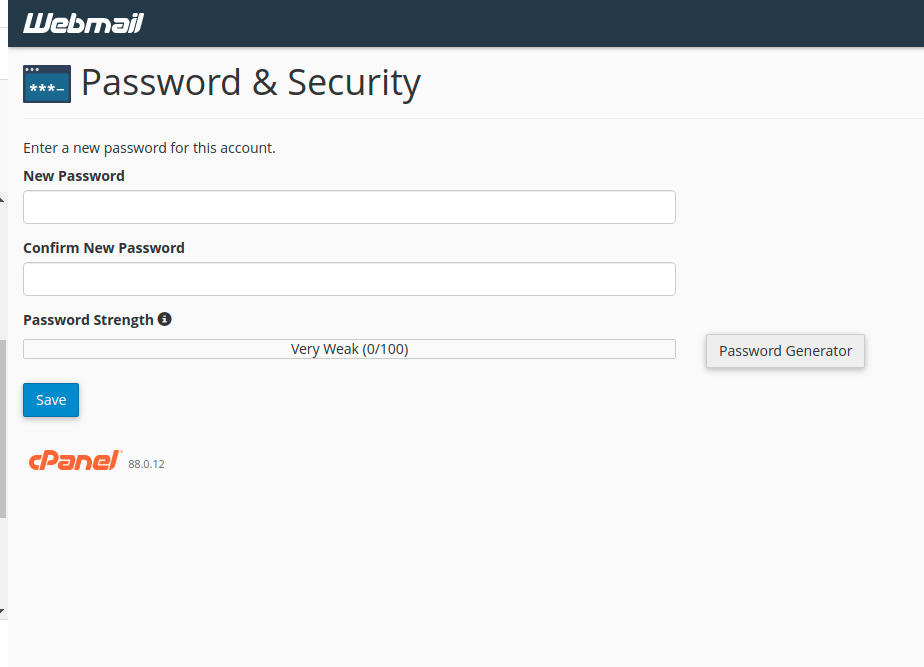
Task: Click the cPanel version number 88.0.12
Action: click(146, 464)
